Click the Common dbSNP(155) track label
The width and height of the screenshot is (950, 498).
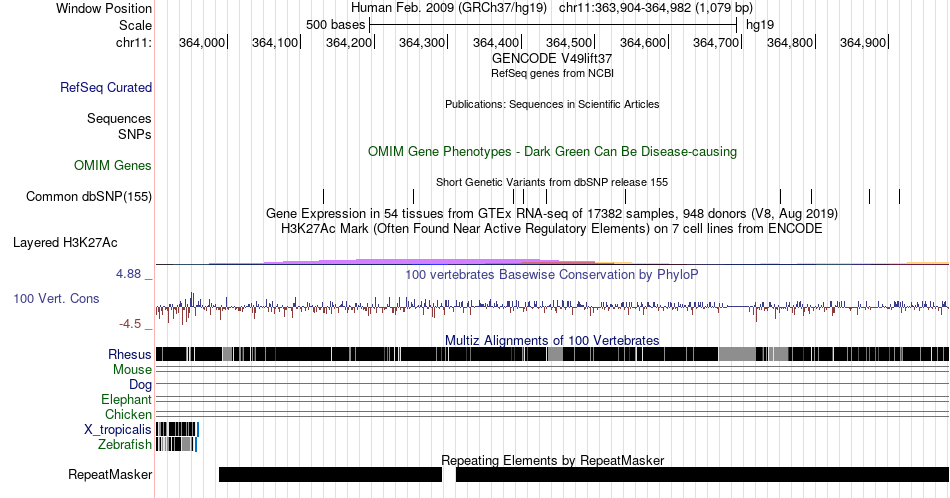[x=88, y=196]
